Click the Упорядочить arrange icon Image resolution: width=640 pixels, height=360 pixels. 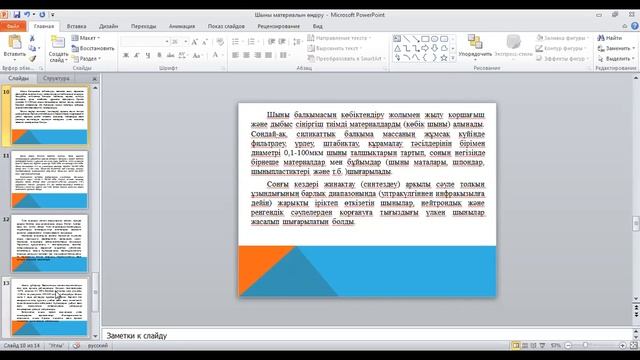pyautogui.click(x=475, y=42)
